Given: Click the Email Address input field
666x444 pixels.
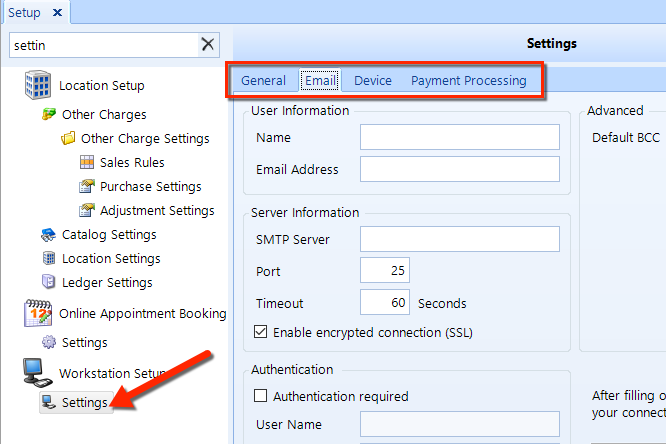Looking at the screenshot, I should (x=460, y=170).
